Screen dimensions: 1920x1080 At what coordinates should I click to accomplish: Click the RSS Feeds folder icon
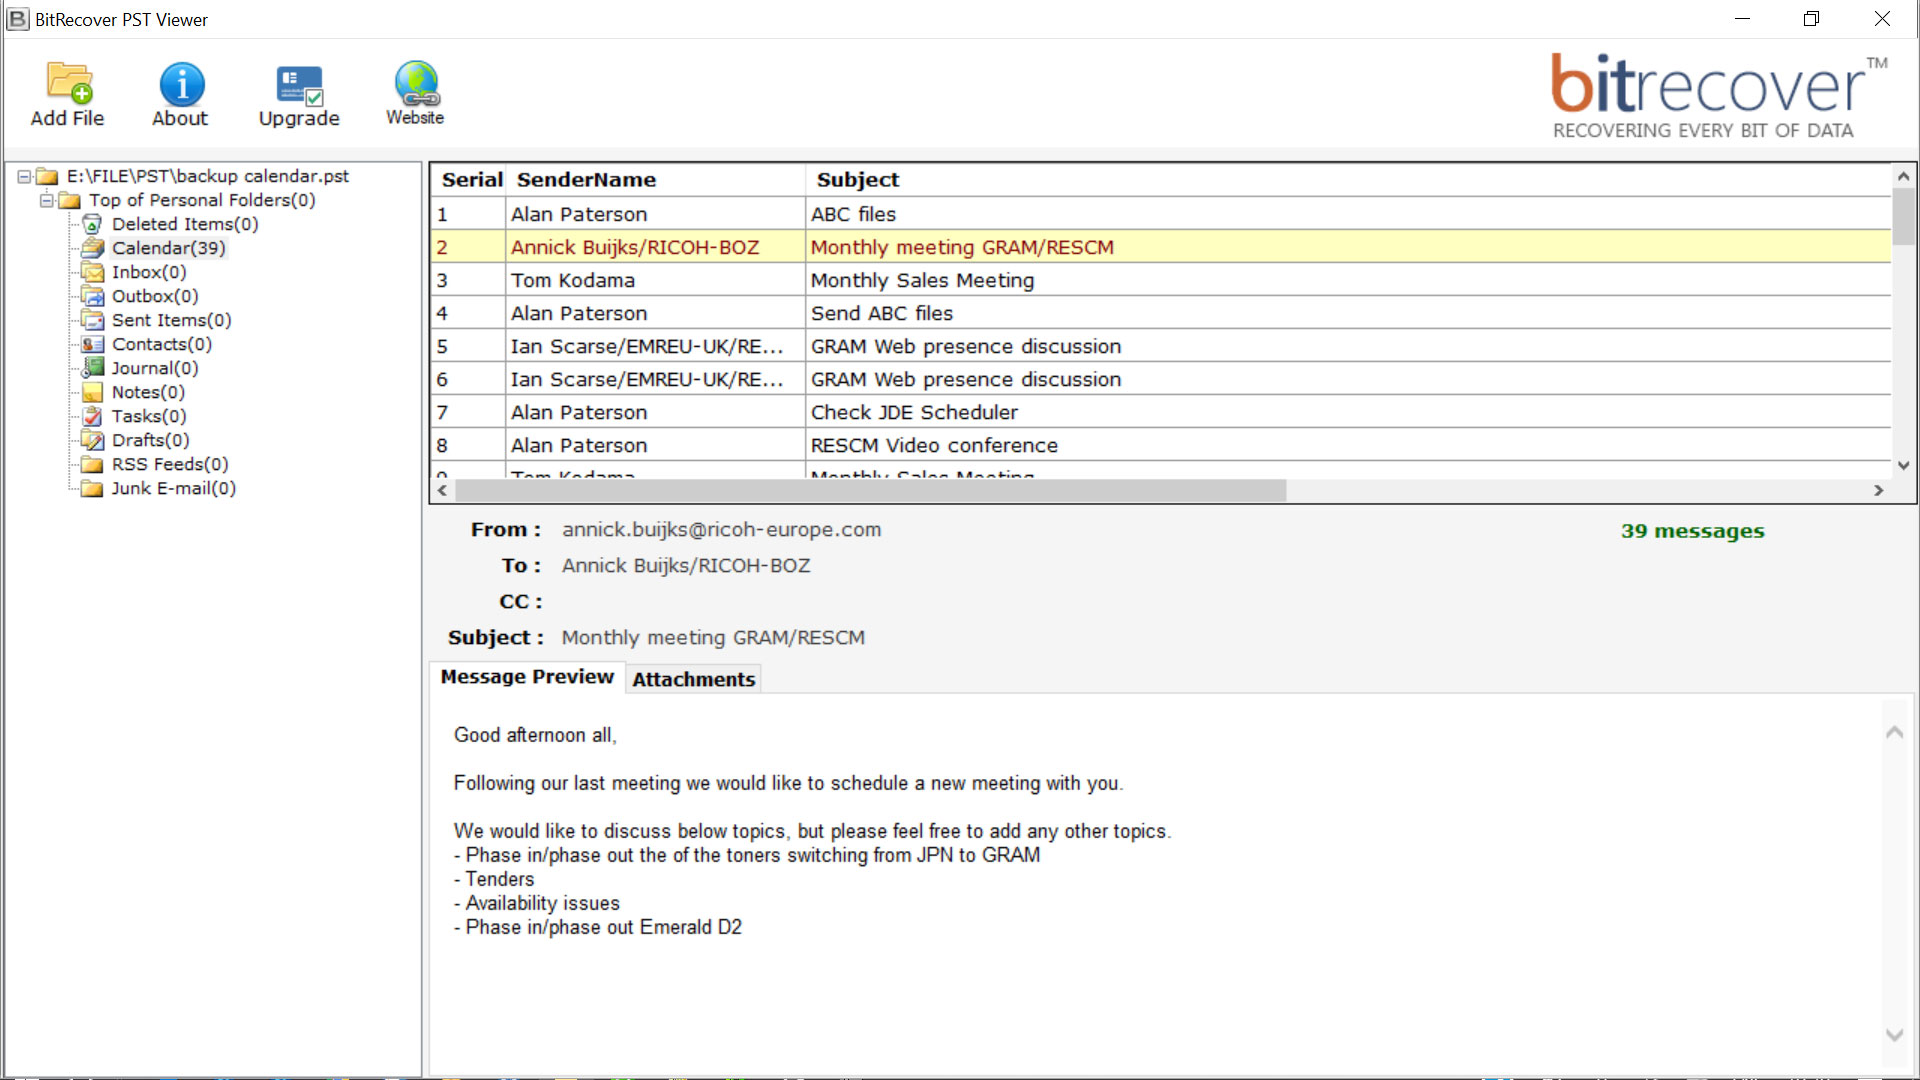(92, 464)
